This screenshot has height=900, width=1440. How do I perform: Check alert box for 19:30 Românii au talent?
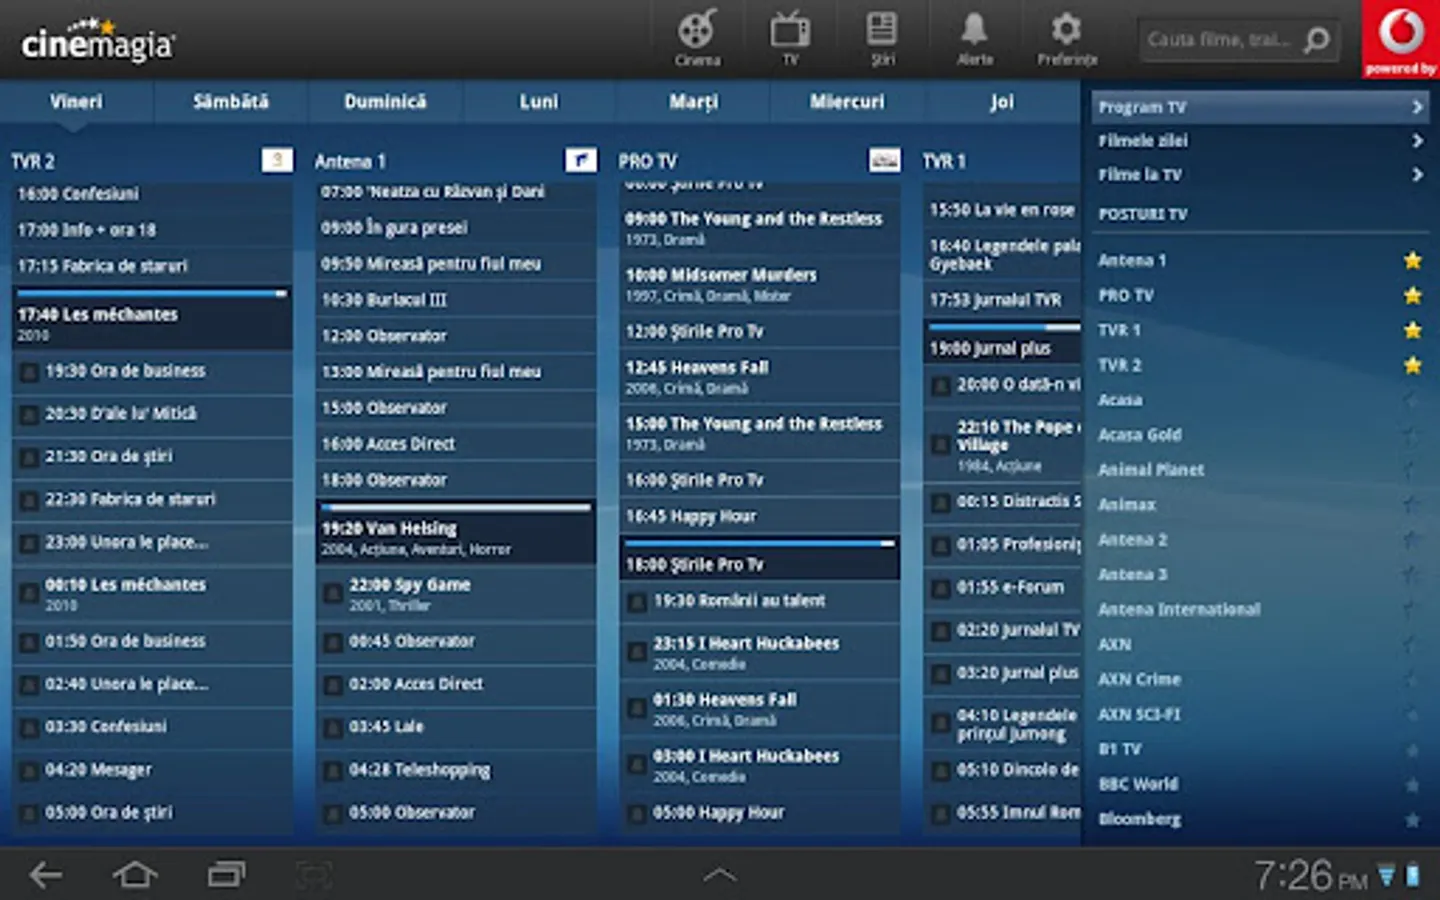coord(636,602)
